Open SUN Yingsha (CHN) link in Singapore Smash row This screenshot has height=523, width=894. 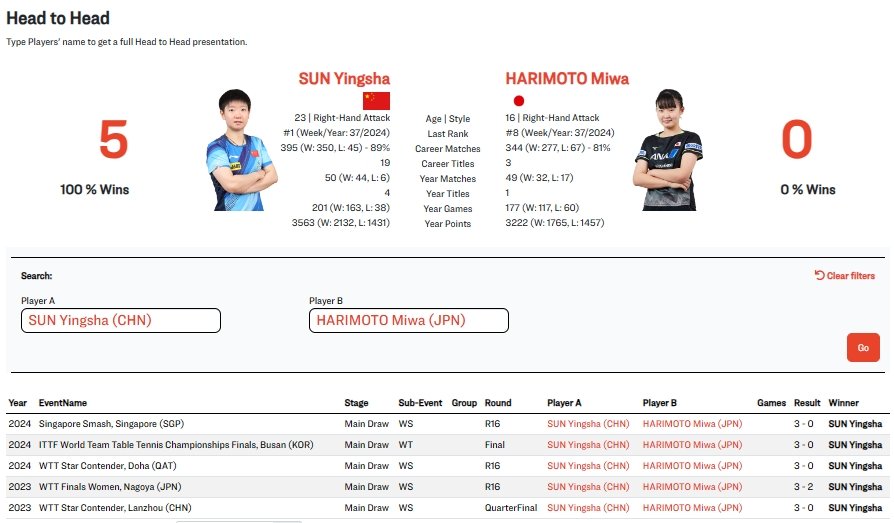coord(588,424)
